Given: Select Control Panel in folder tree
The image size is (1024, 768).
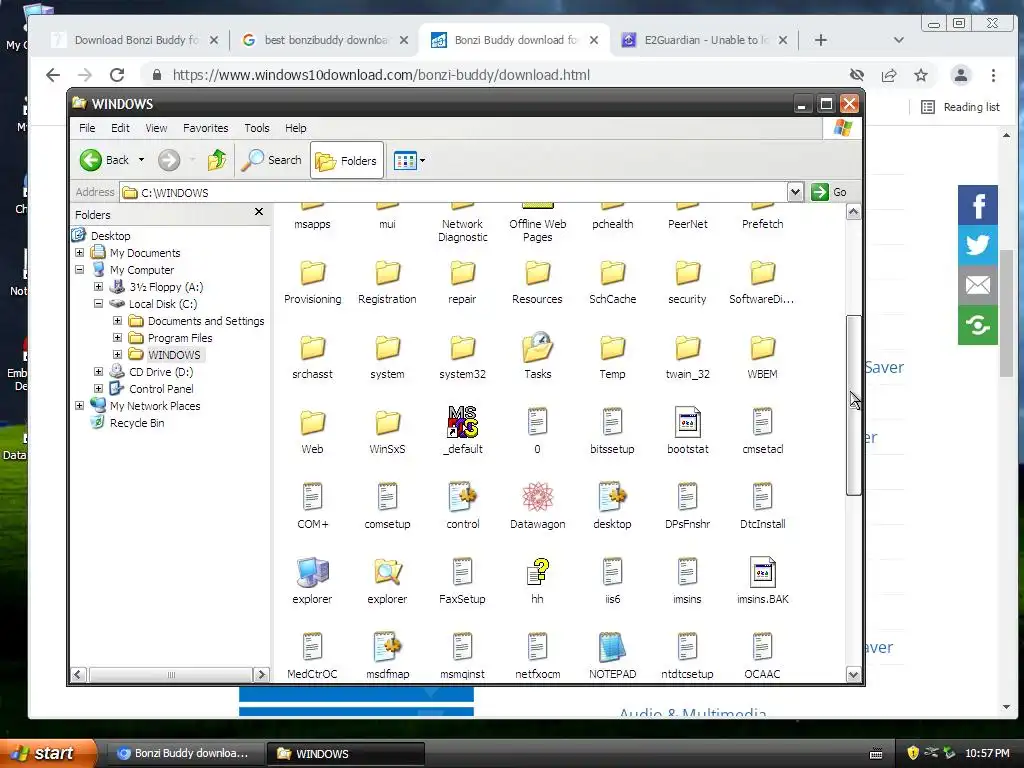Looking at the screenshot, I should pyautogui.click(x=161, y=389).
